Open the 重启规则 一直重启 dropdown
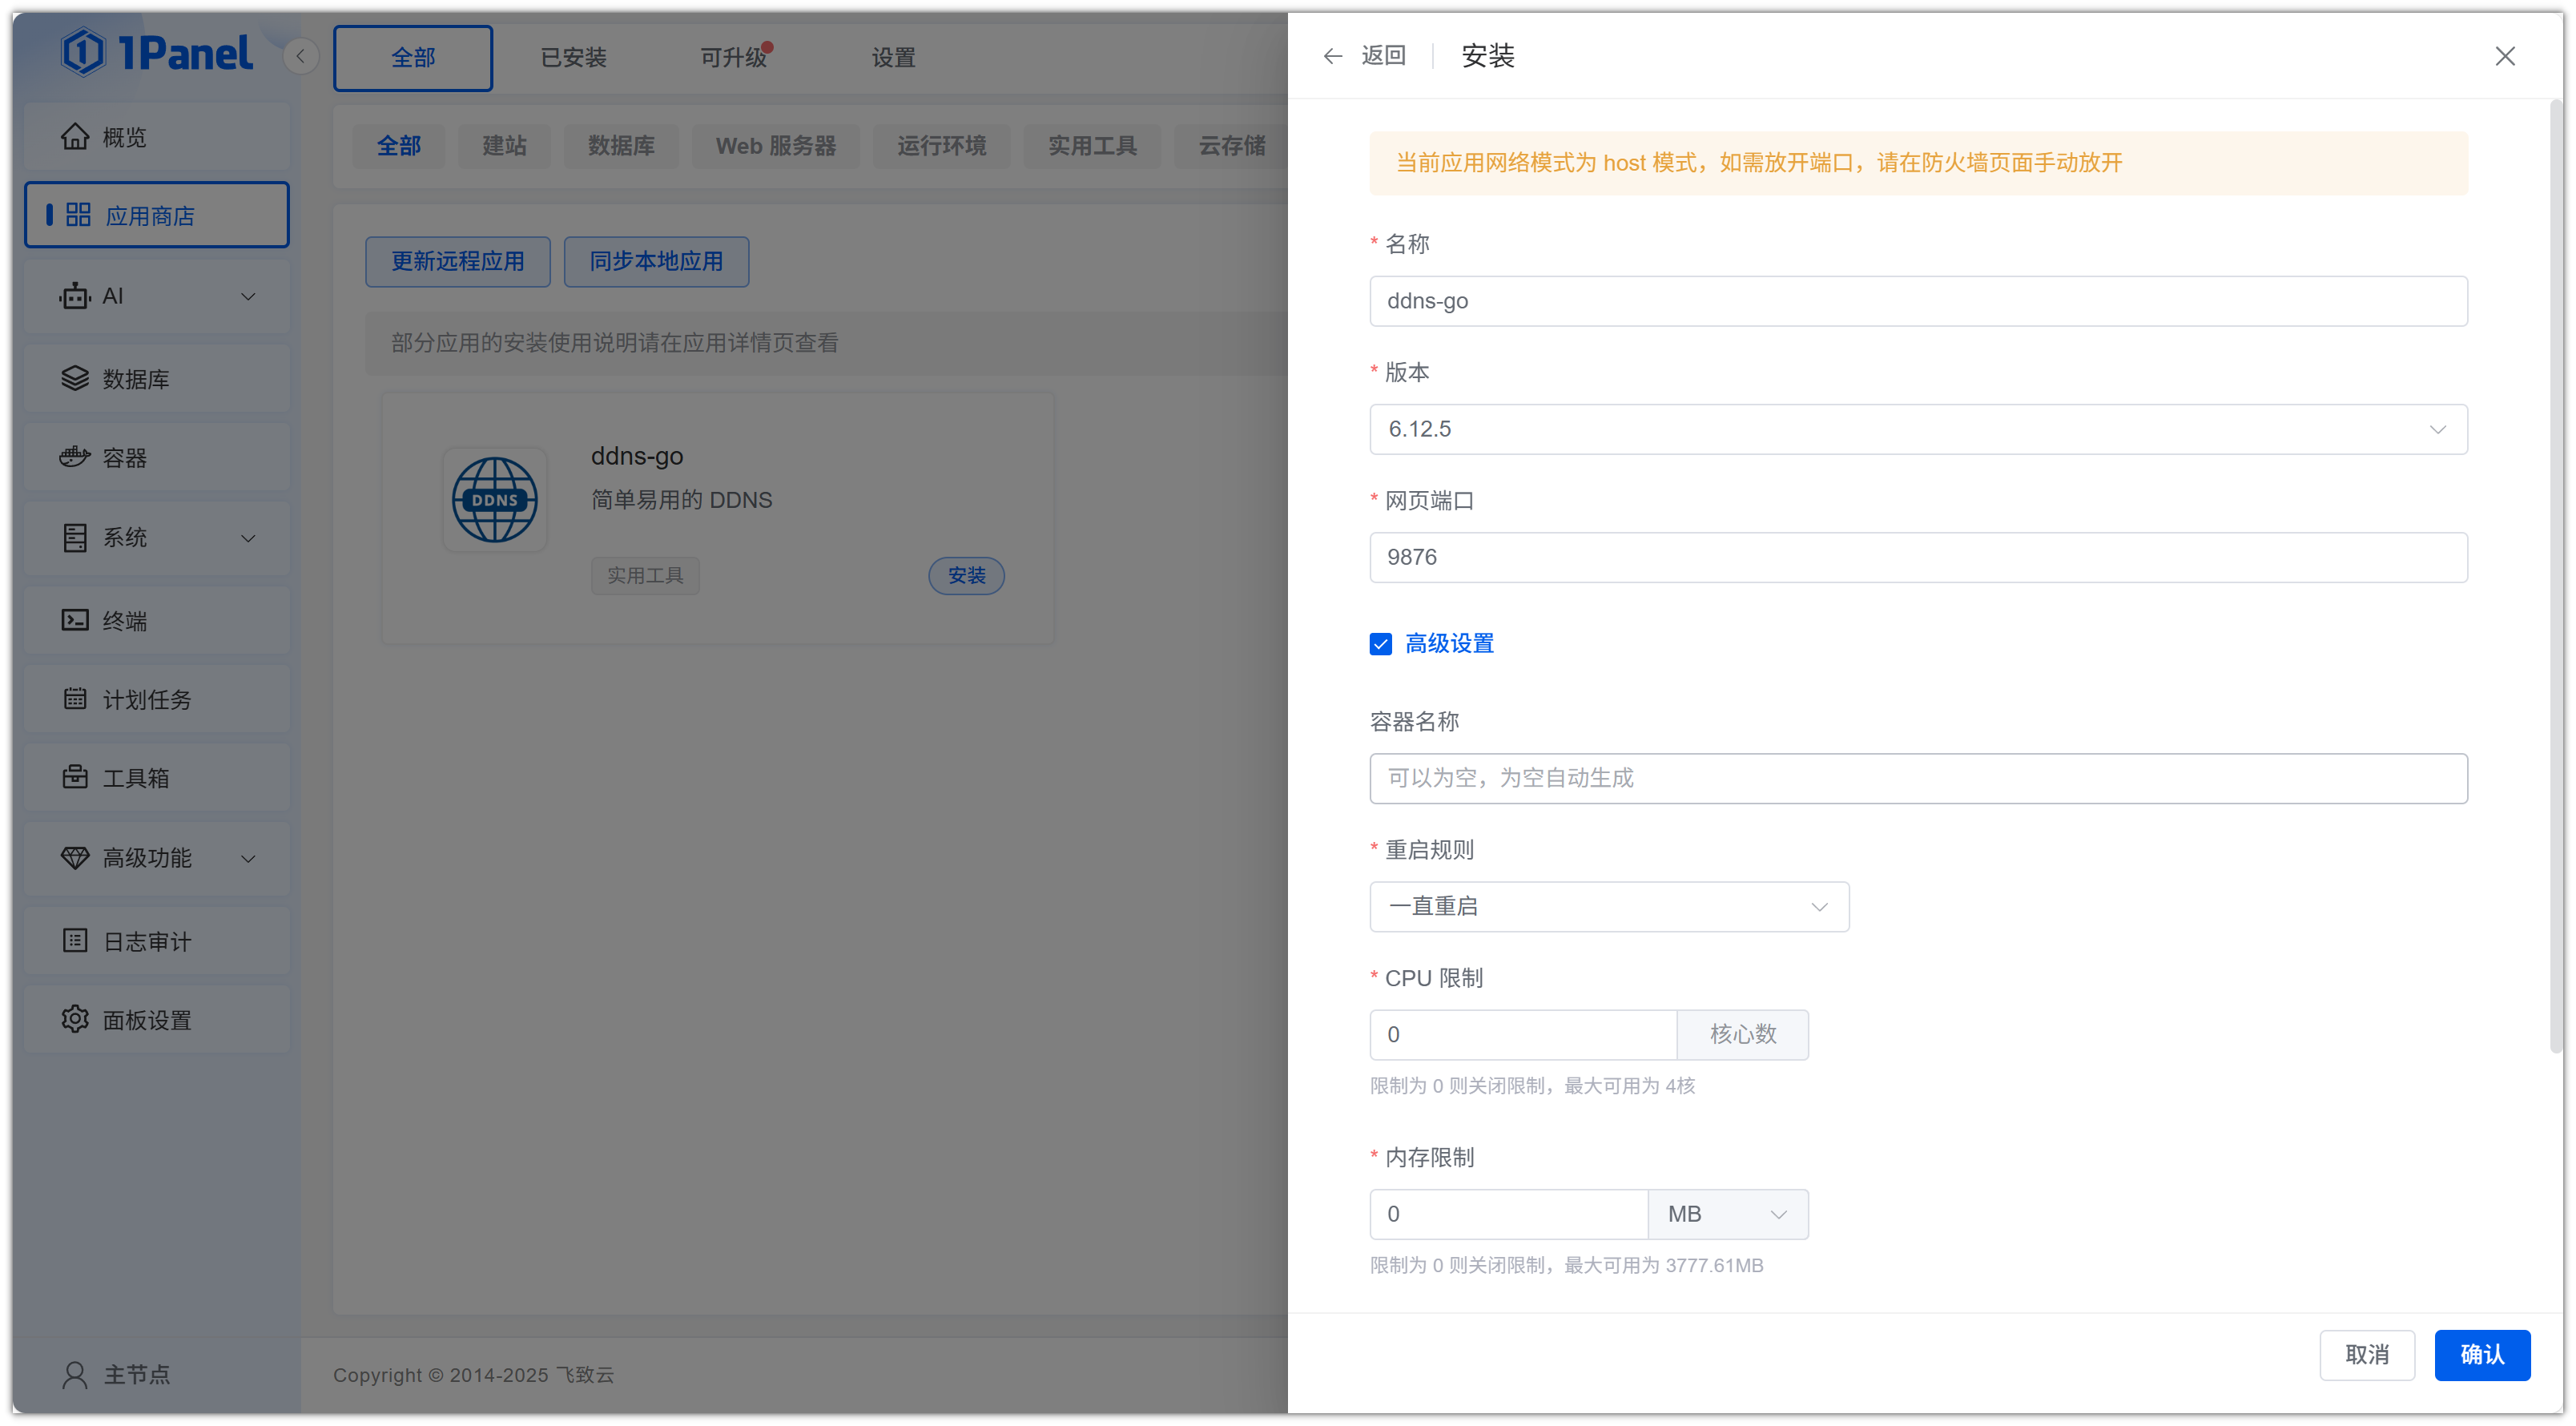2576x1426 pixels. click(x=1608, y=906)
